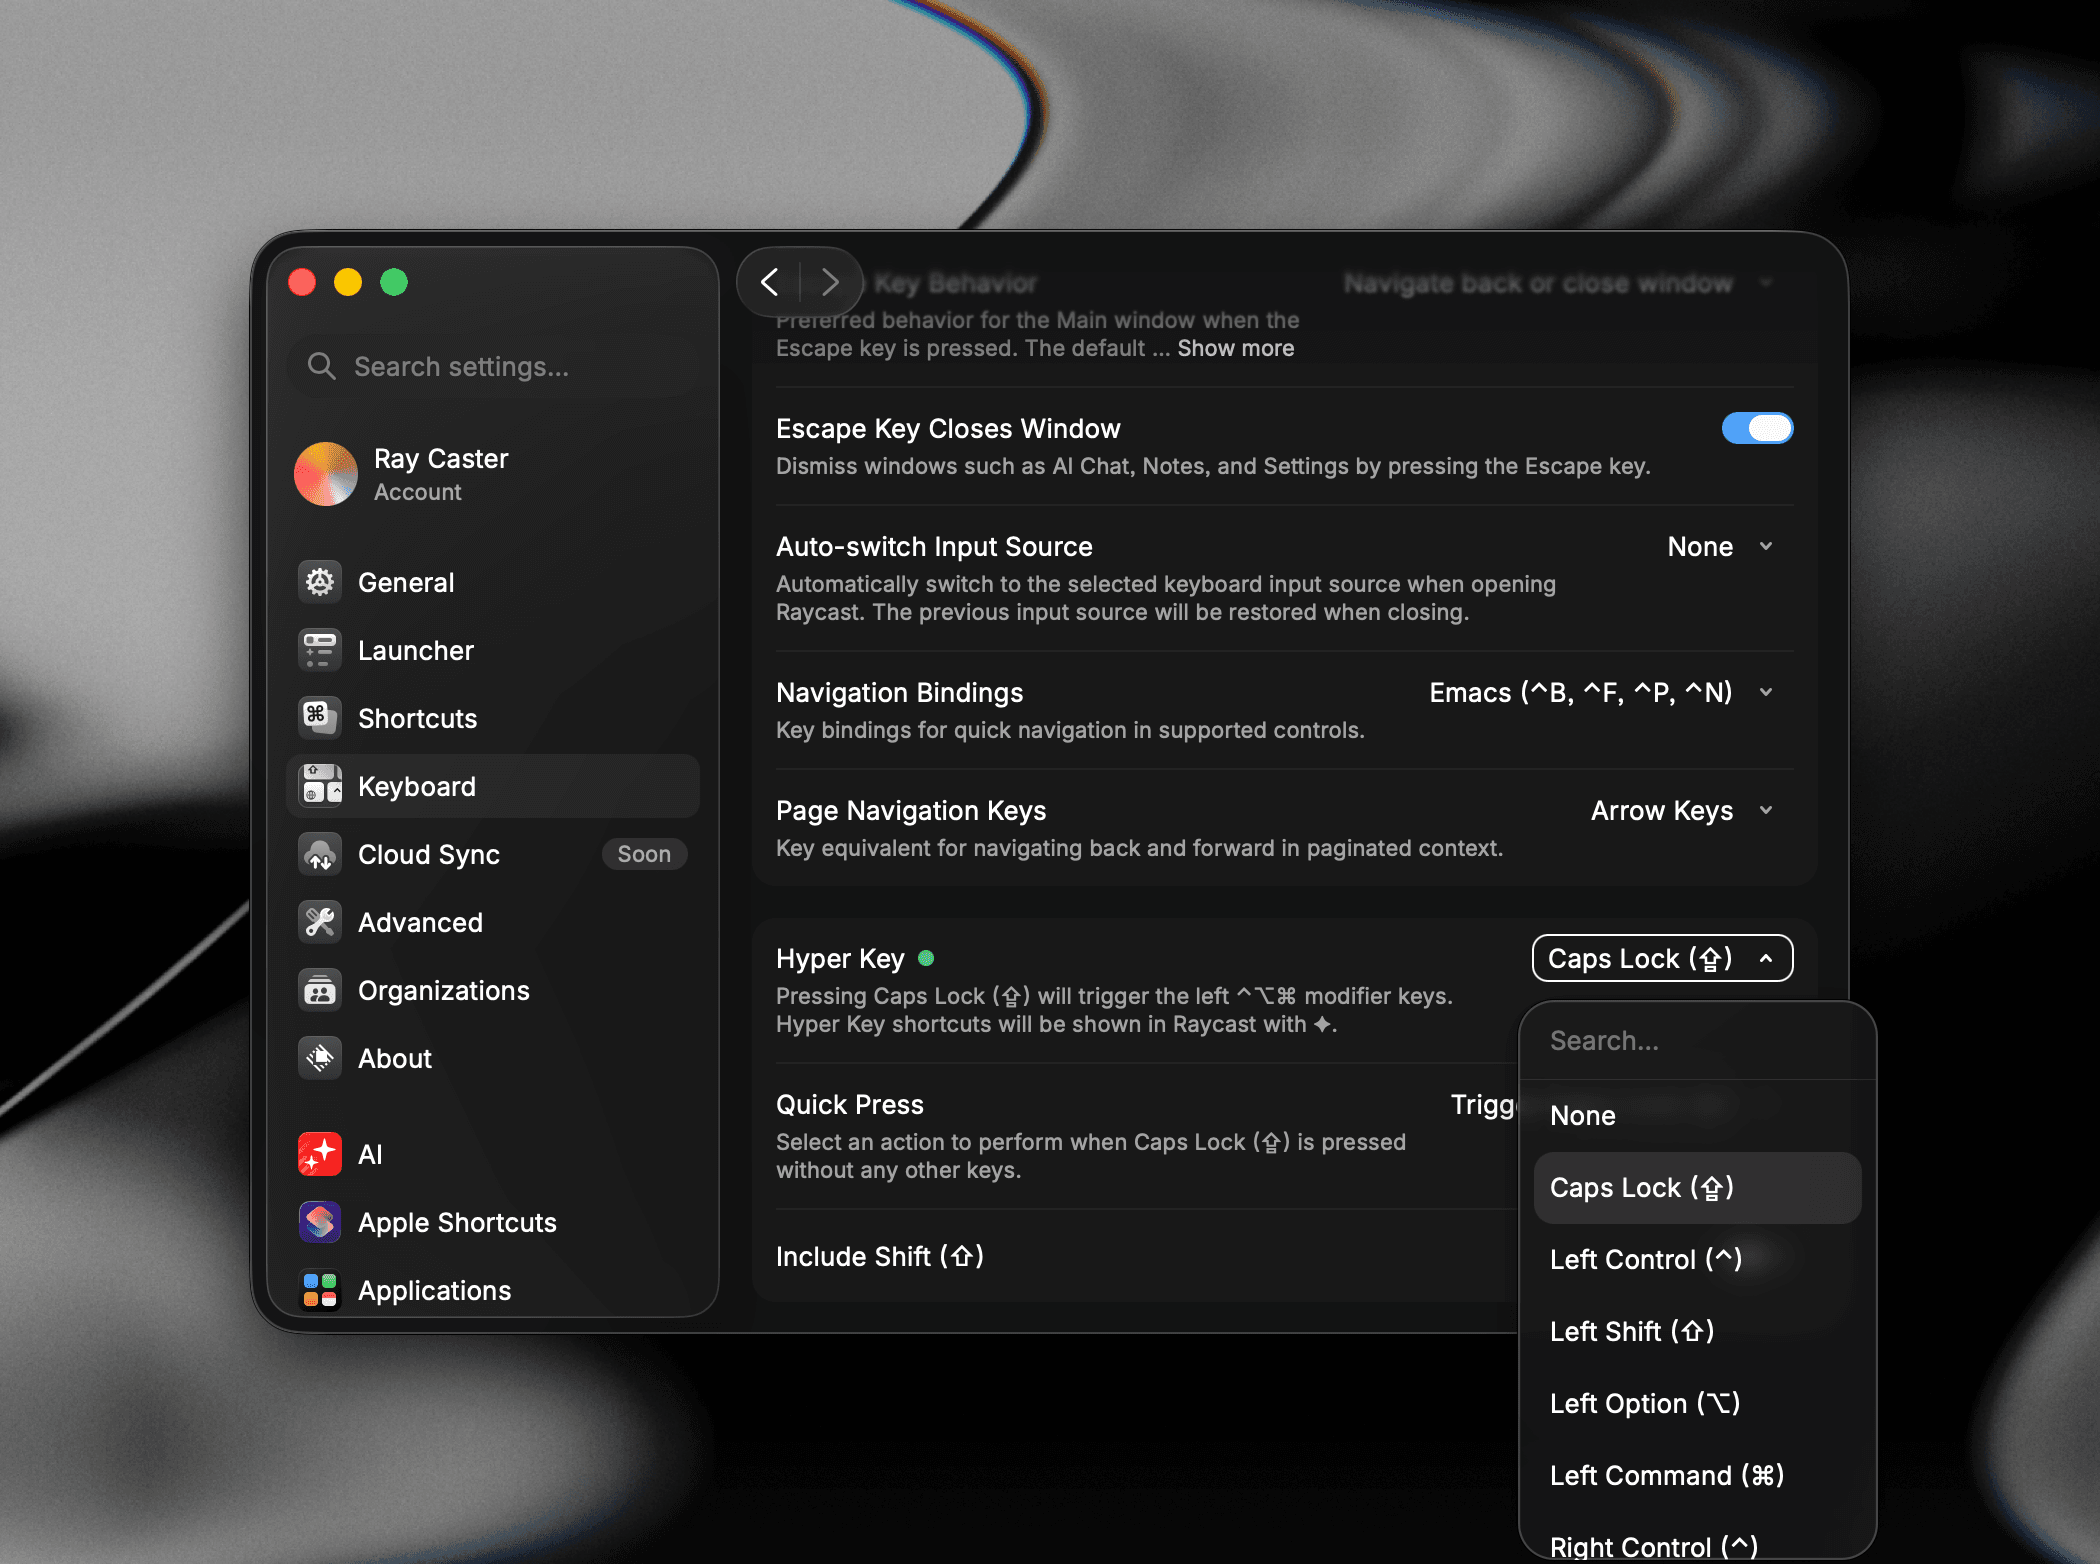Click Hyper Key green status dot
Image resolution: width=2100 pixels, height=1564 pixels.
pos(926,958)
